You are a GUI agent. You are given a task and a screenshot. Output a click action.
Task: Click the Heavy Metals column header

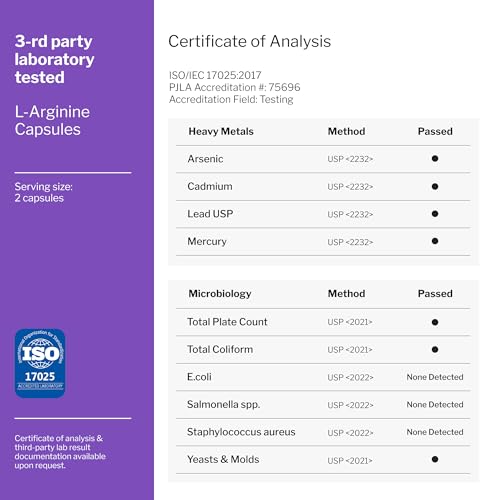[221, 131]
